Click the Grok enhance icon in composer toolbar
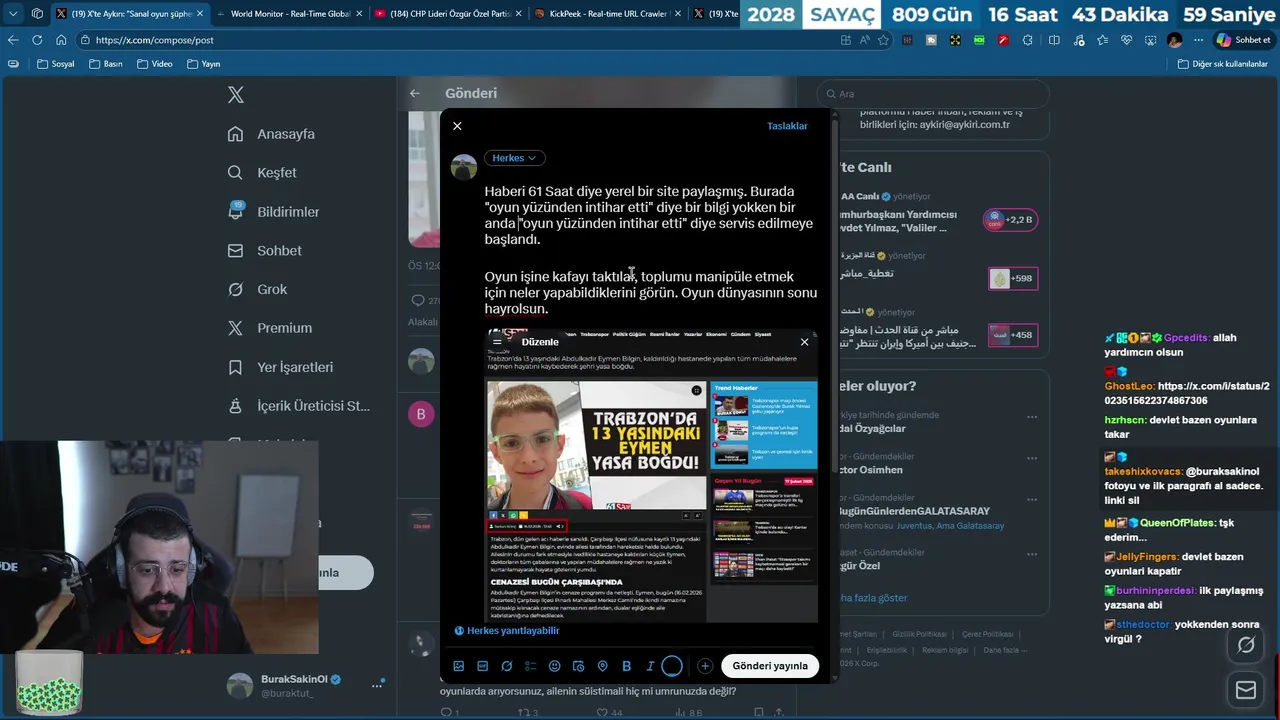Image resolution: width=1280 pixels, height=720 pixels. click(x=507, y=666)
